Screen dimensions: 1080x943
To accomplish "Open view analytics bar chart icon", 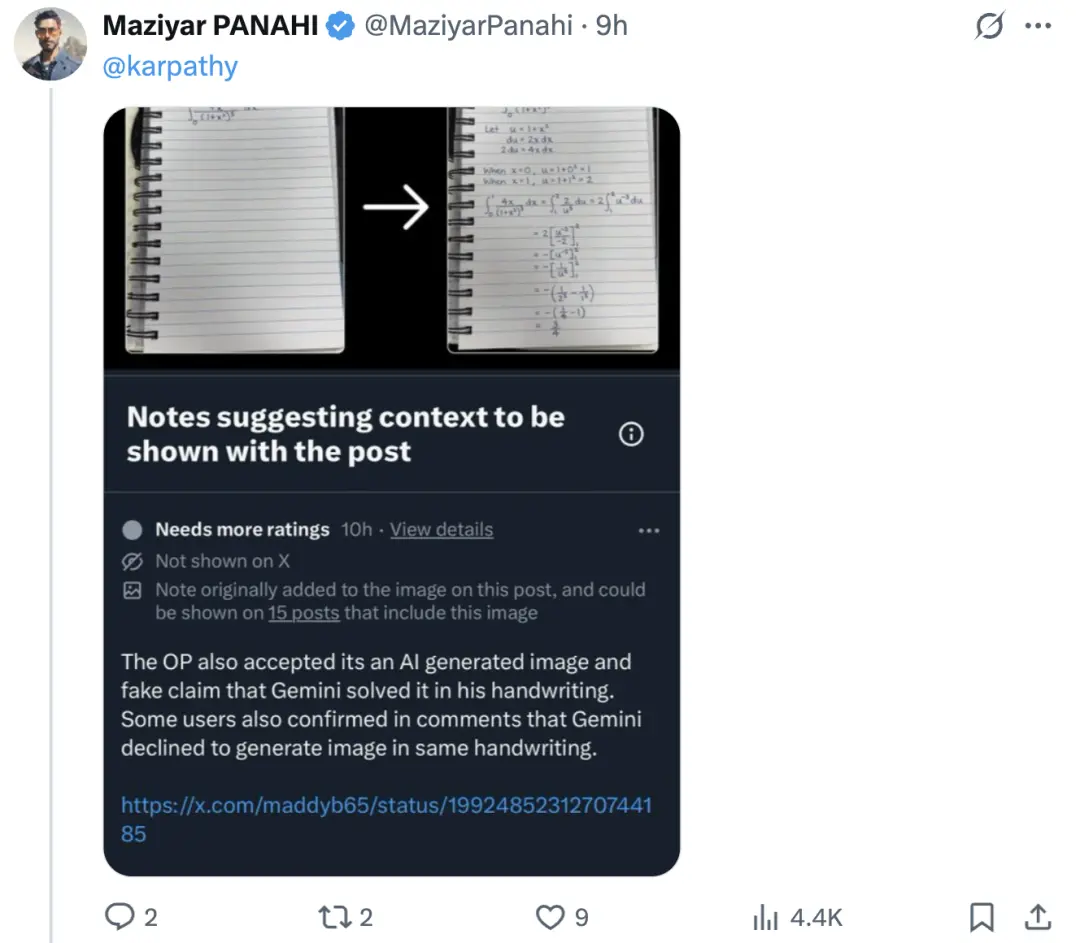I will pos(765,916).
